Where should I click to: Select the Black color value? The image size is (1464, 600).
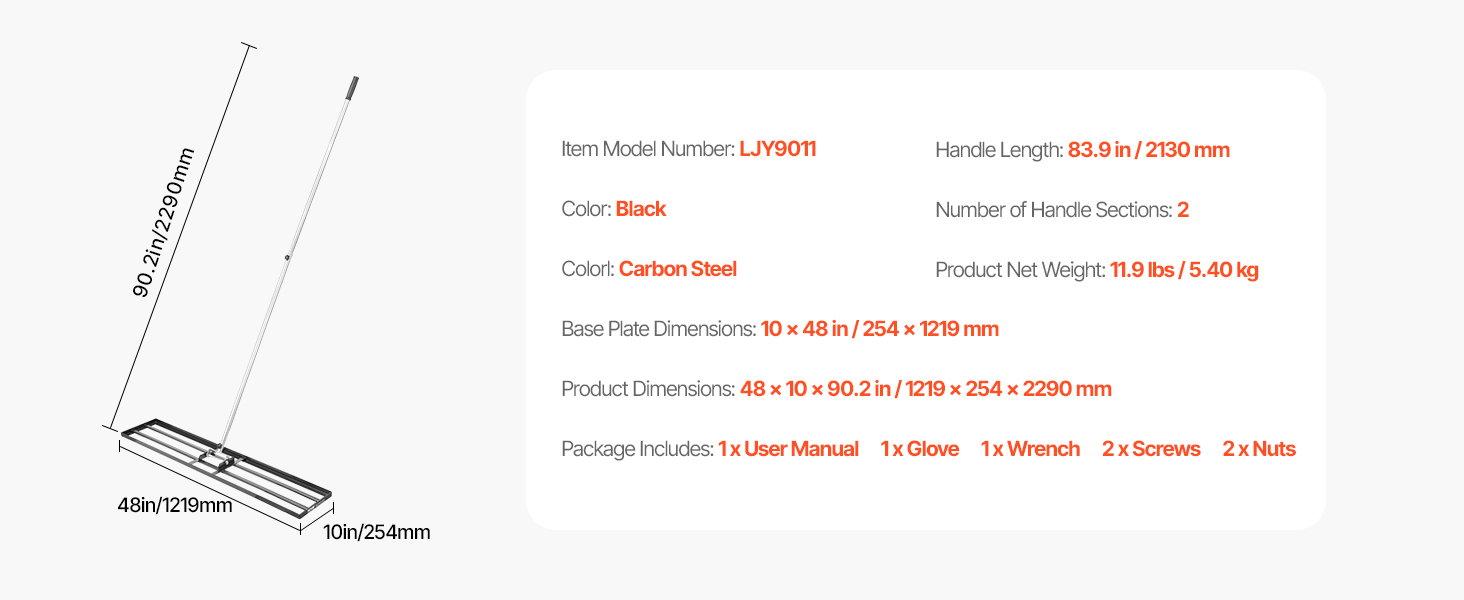coord(640,209)
